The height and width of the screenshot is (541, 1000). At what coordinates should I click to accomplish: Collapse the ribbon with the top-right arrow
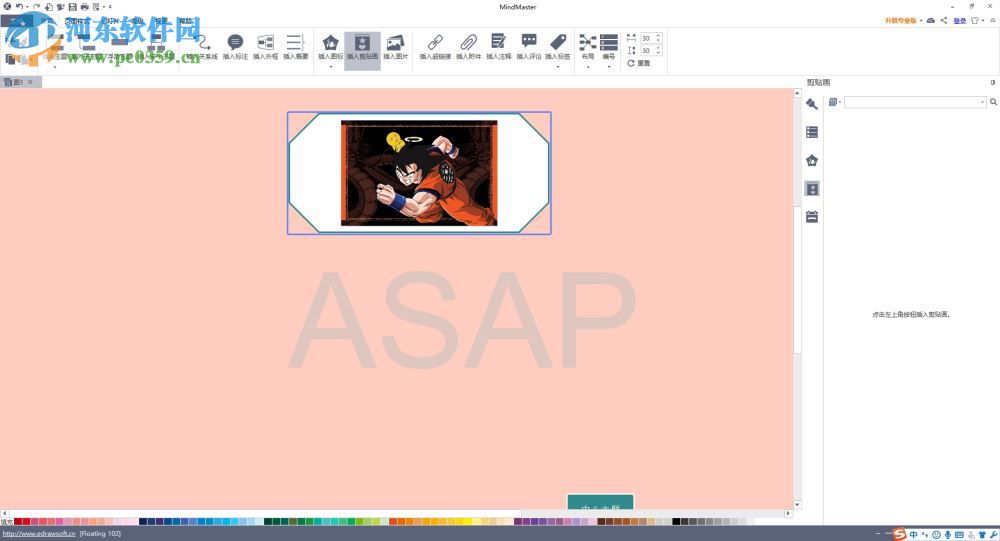(x=993, y=20)
